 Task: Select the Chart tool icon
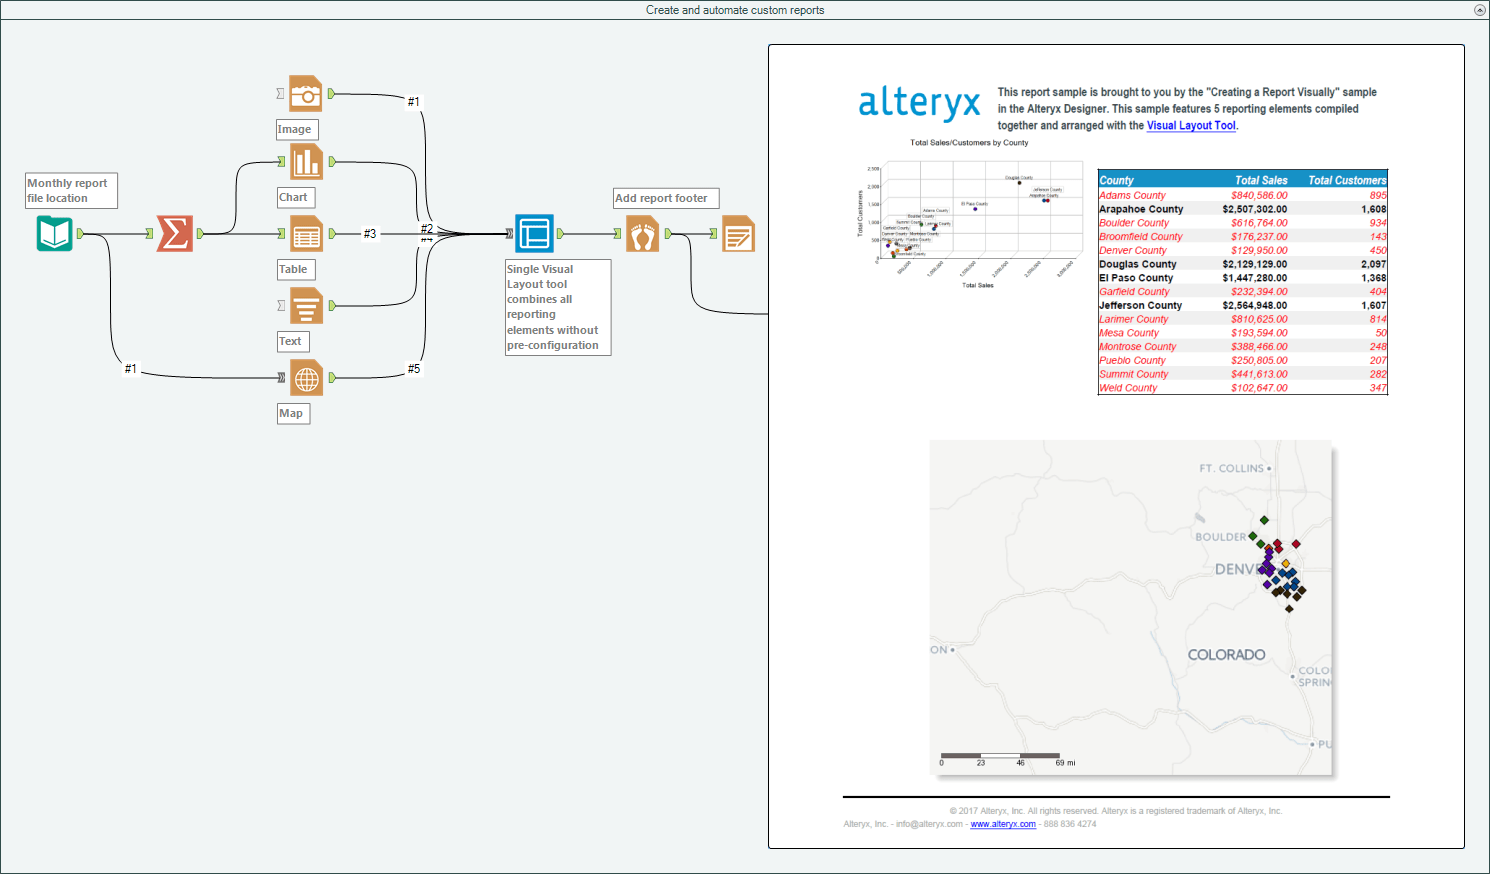click(x=305, y=161)
